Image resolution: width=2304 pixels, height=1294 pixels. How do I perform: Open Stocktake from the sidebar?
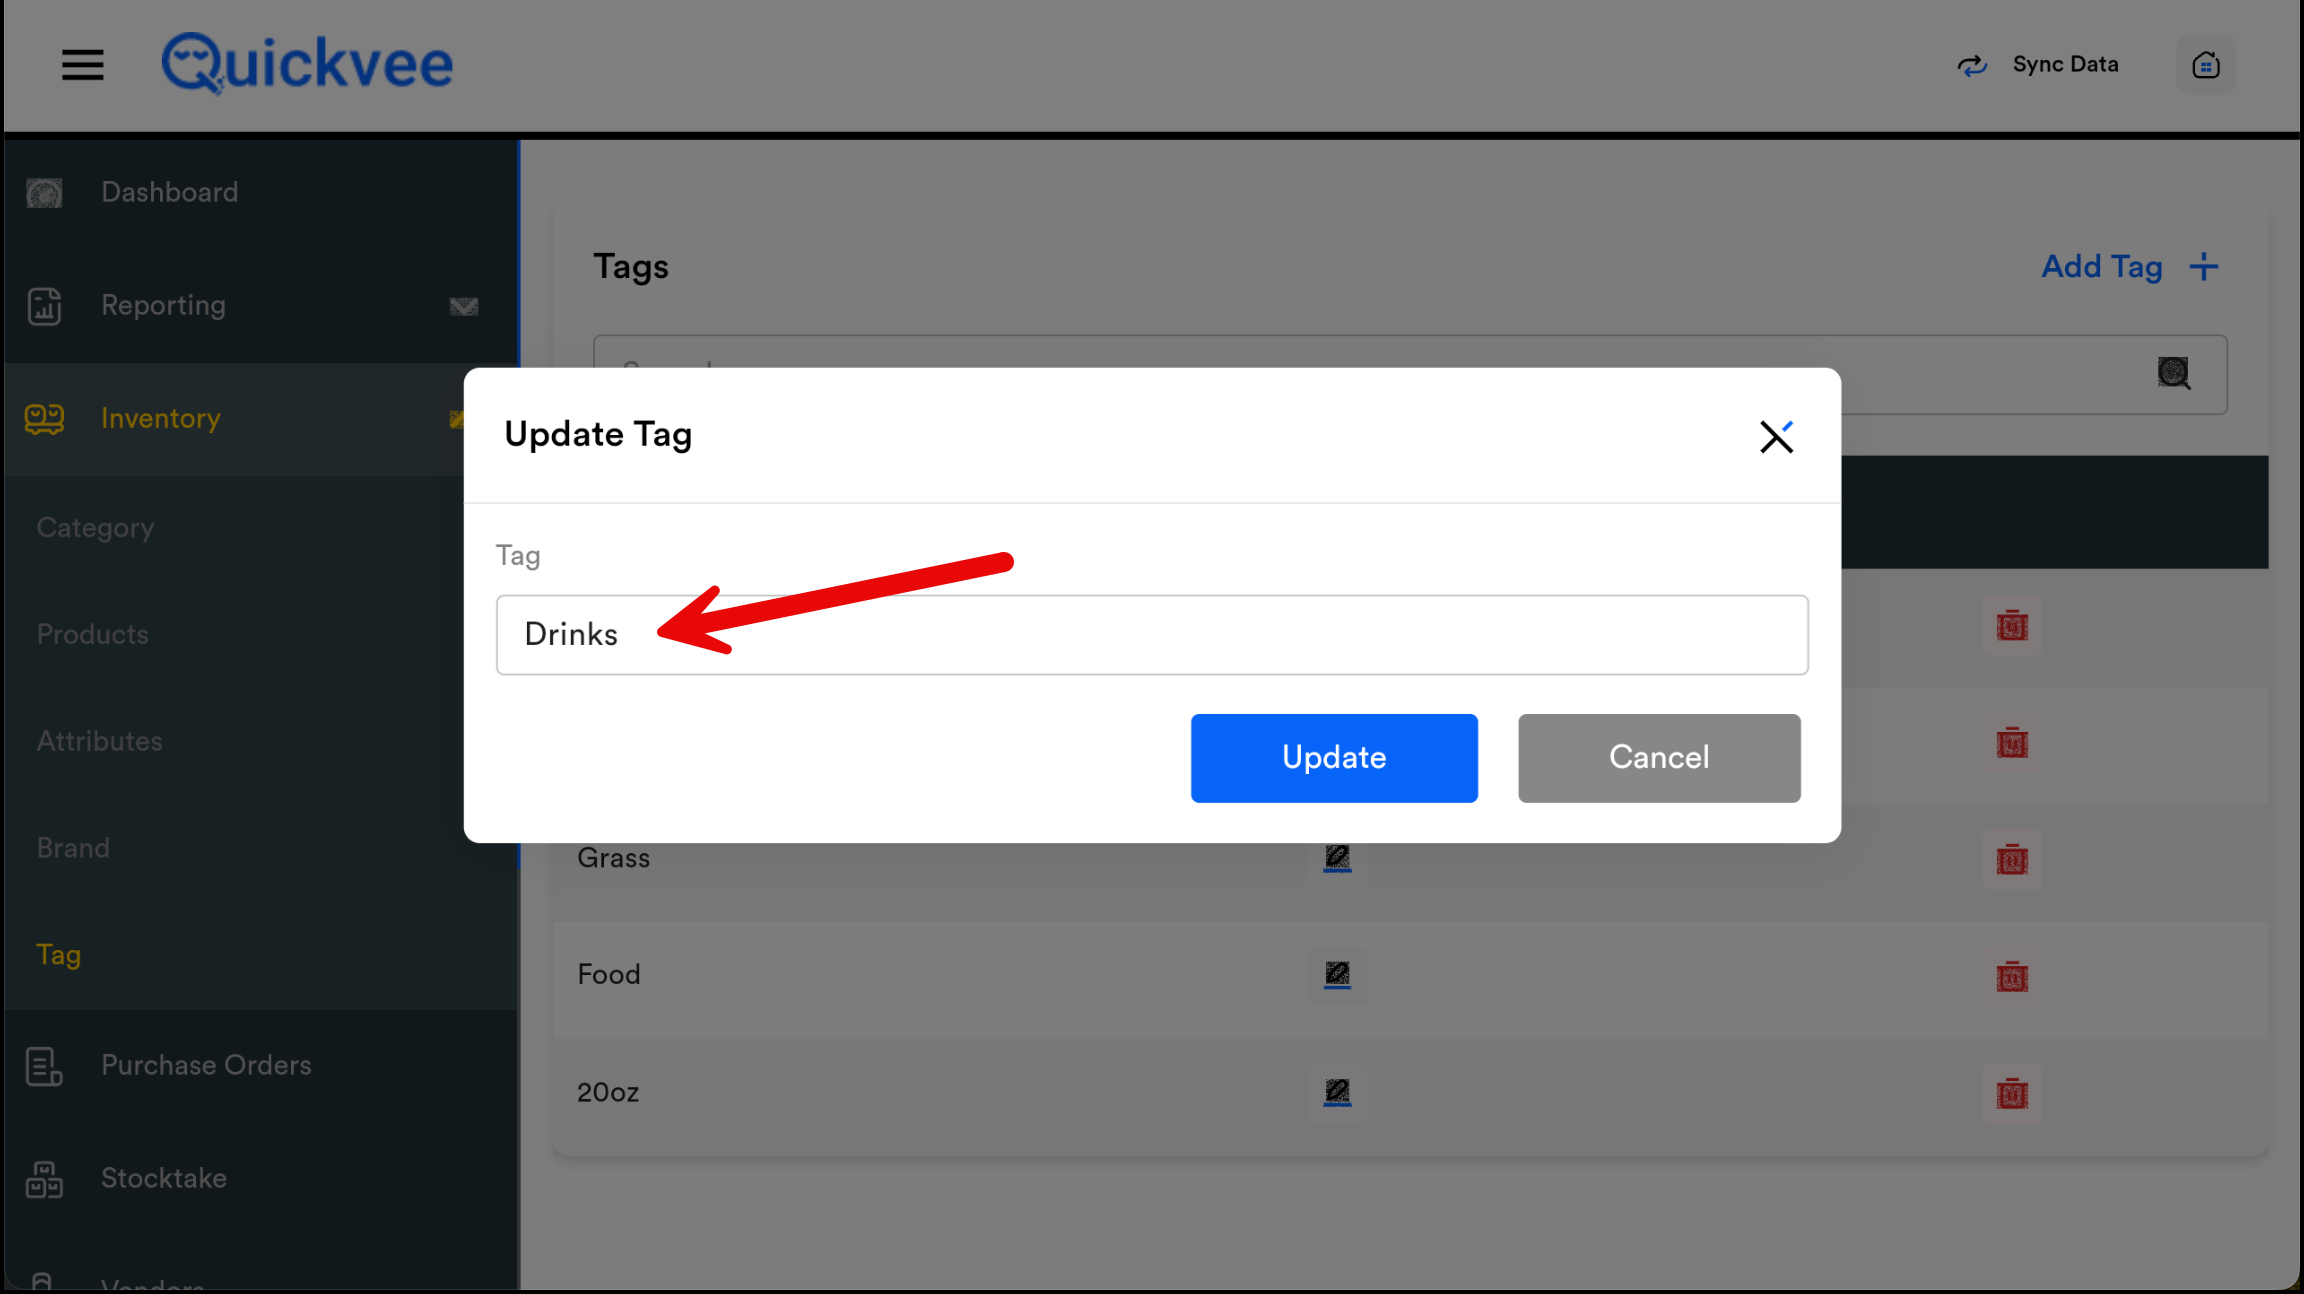(x=163, y=1178)
